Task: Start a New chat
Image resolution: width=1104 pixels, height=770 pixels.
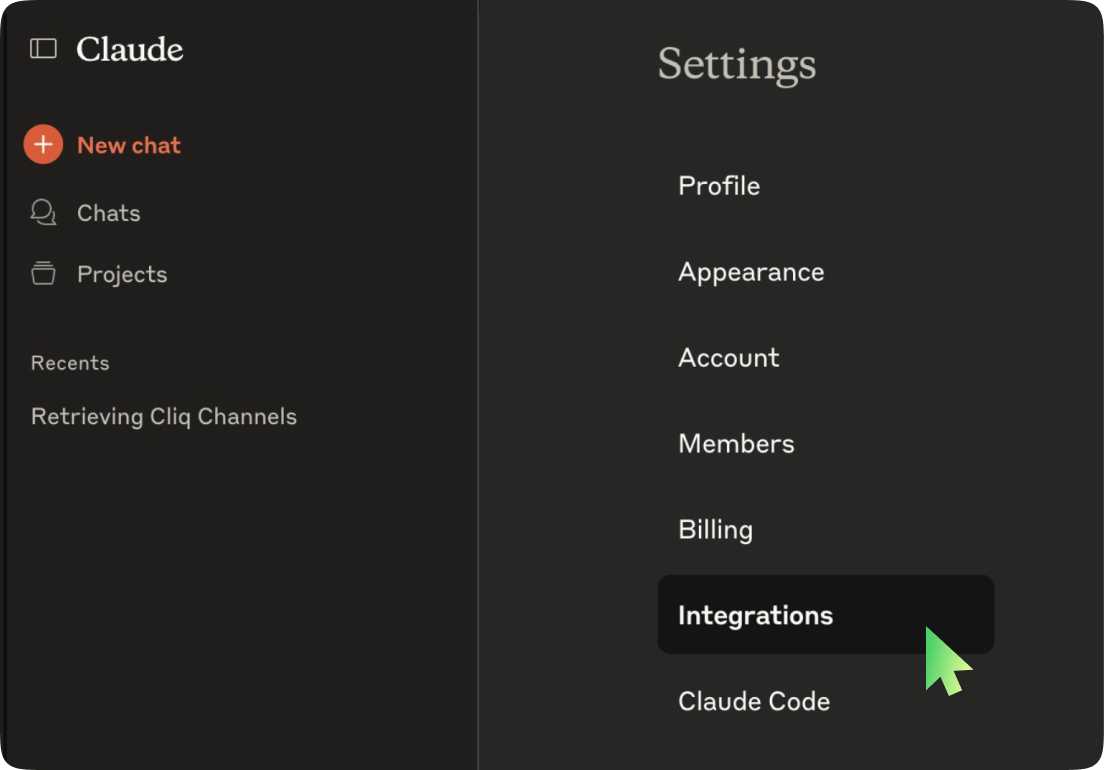Action: point(129,145)
